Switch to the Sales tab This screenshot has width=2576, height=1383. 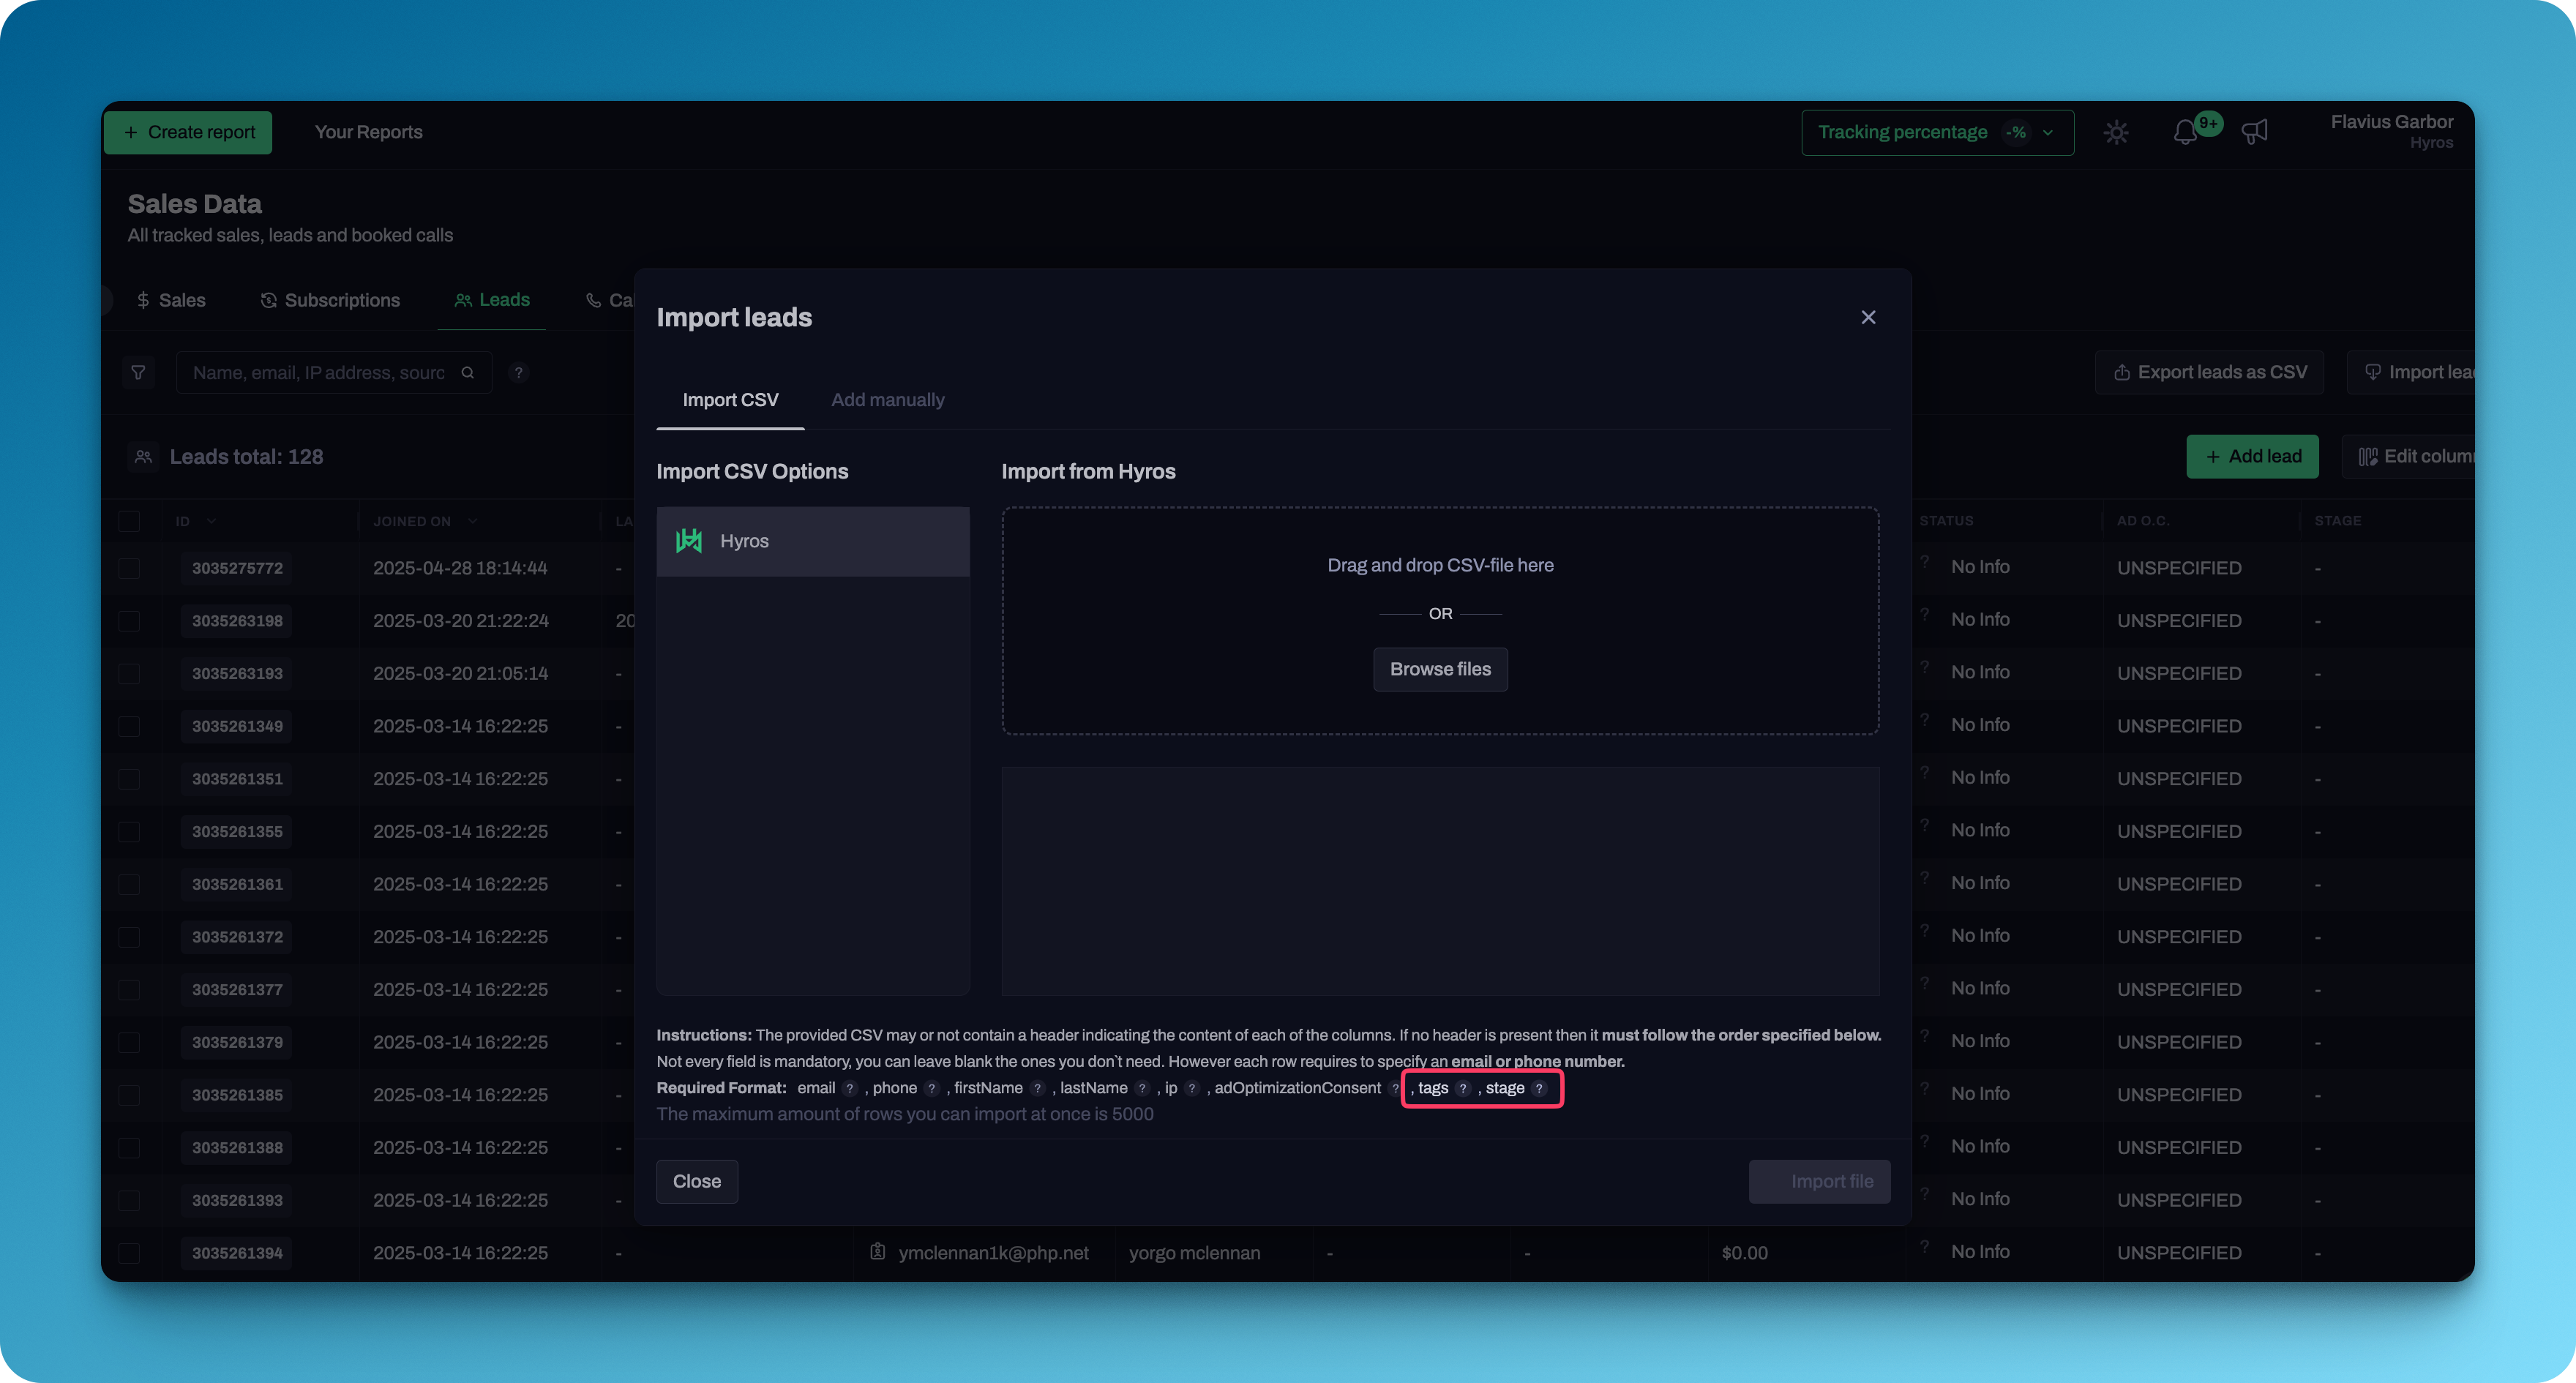coord(171,300)
